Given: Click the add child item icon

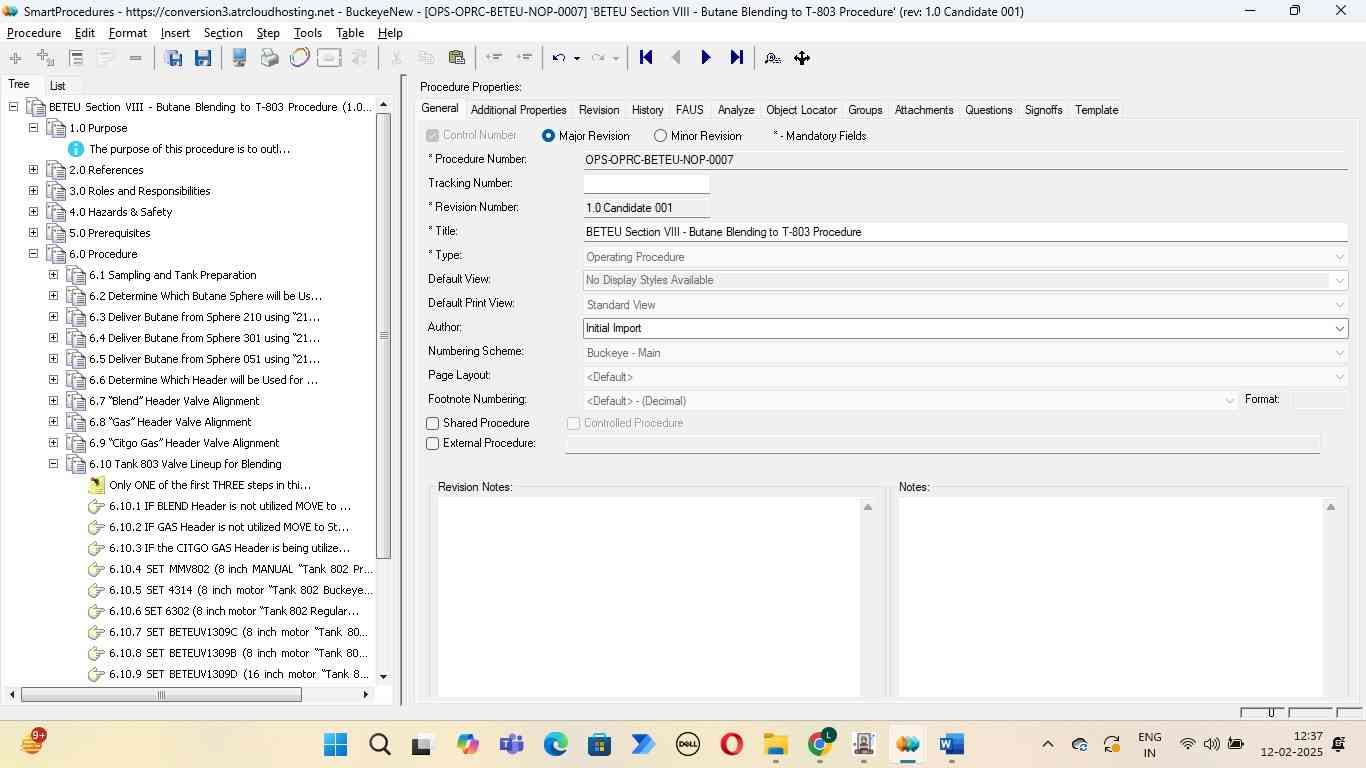Looking at the screenshot, I should pyautogui.click(x=45, y=58).
